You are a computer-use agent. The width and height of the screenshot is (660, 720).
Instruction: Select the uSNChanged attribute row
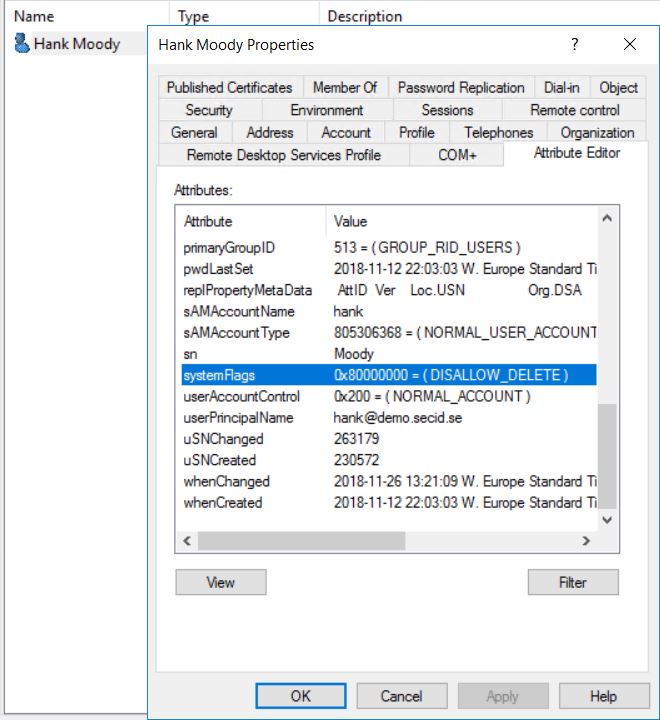click(x=389, y=439)
